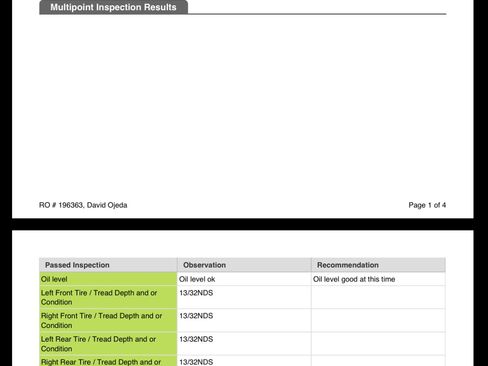Click the 13/32NDS value for Right Front Tire

pyautogui.click(x=196, y=316)
